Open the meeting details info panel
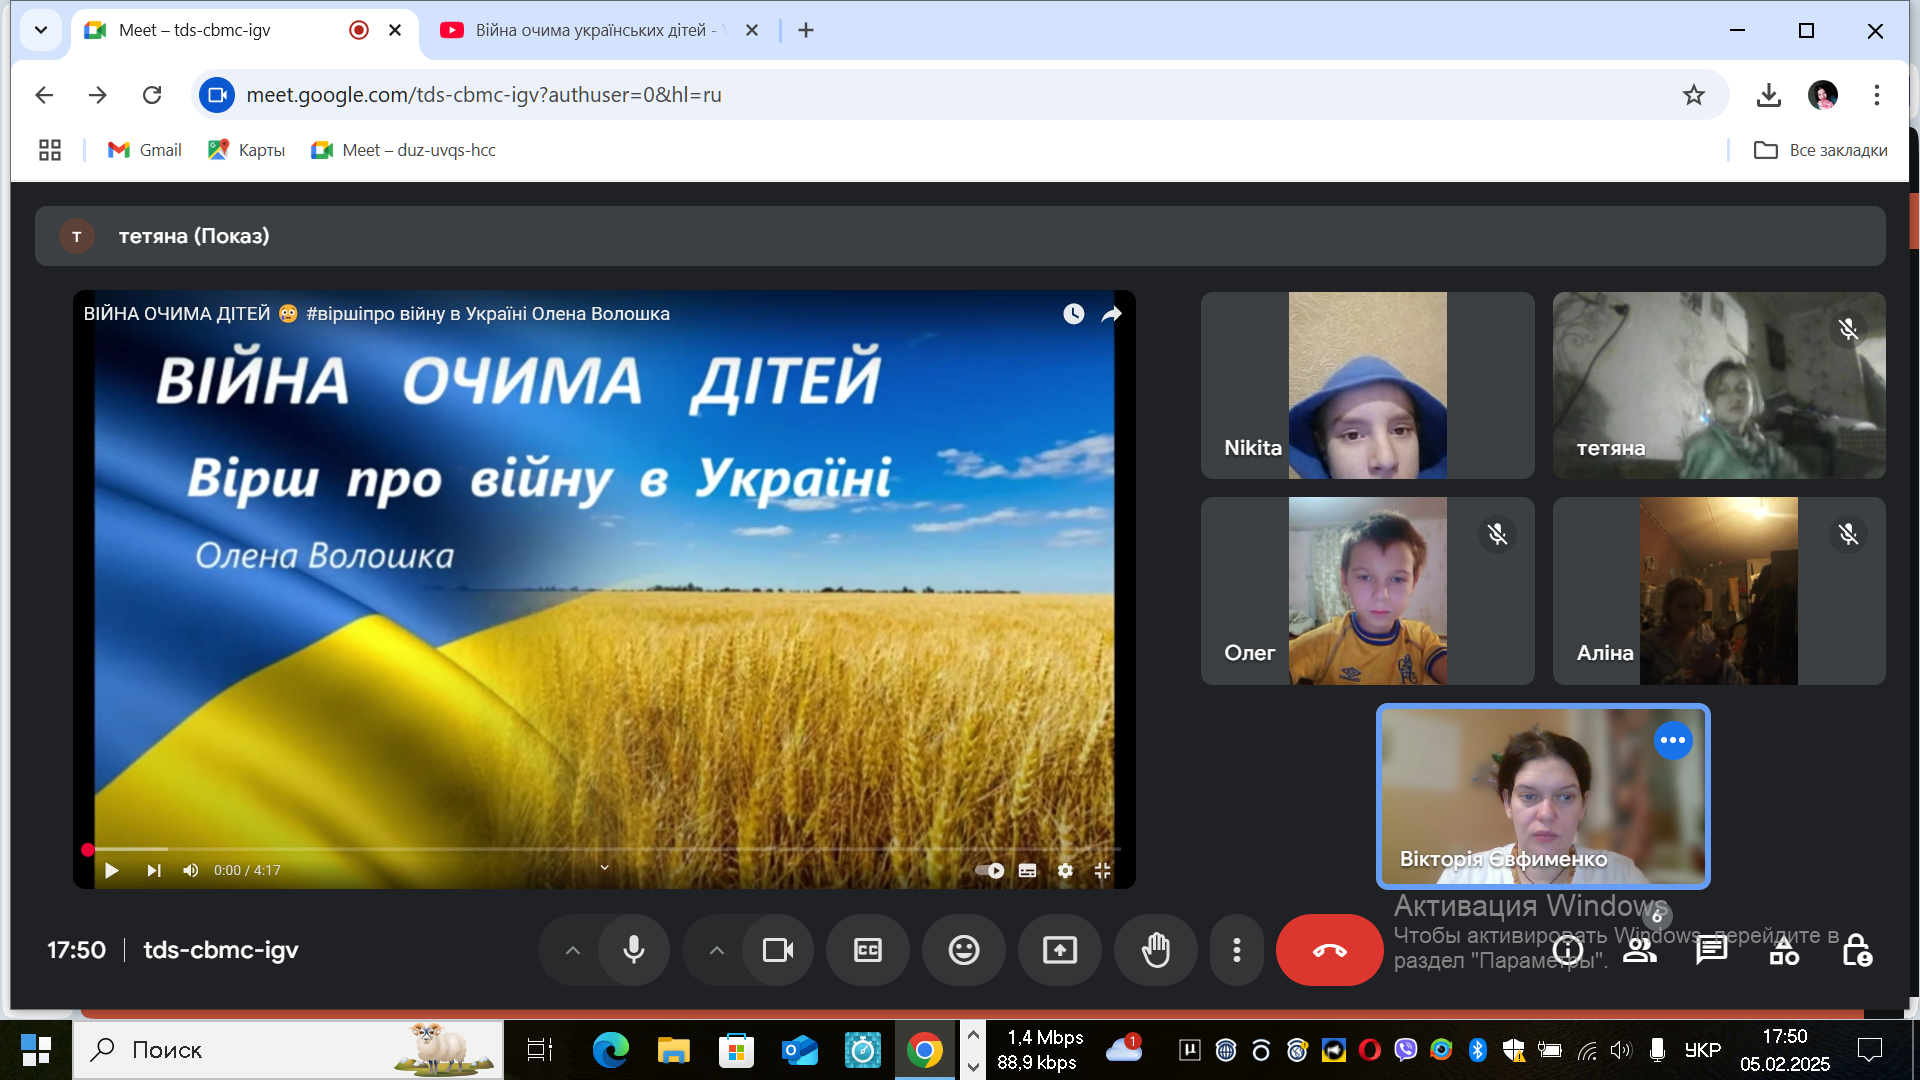Screen dimensions: 1920x1080 [1567, 951]
